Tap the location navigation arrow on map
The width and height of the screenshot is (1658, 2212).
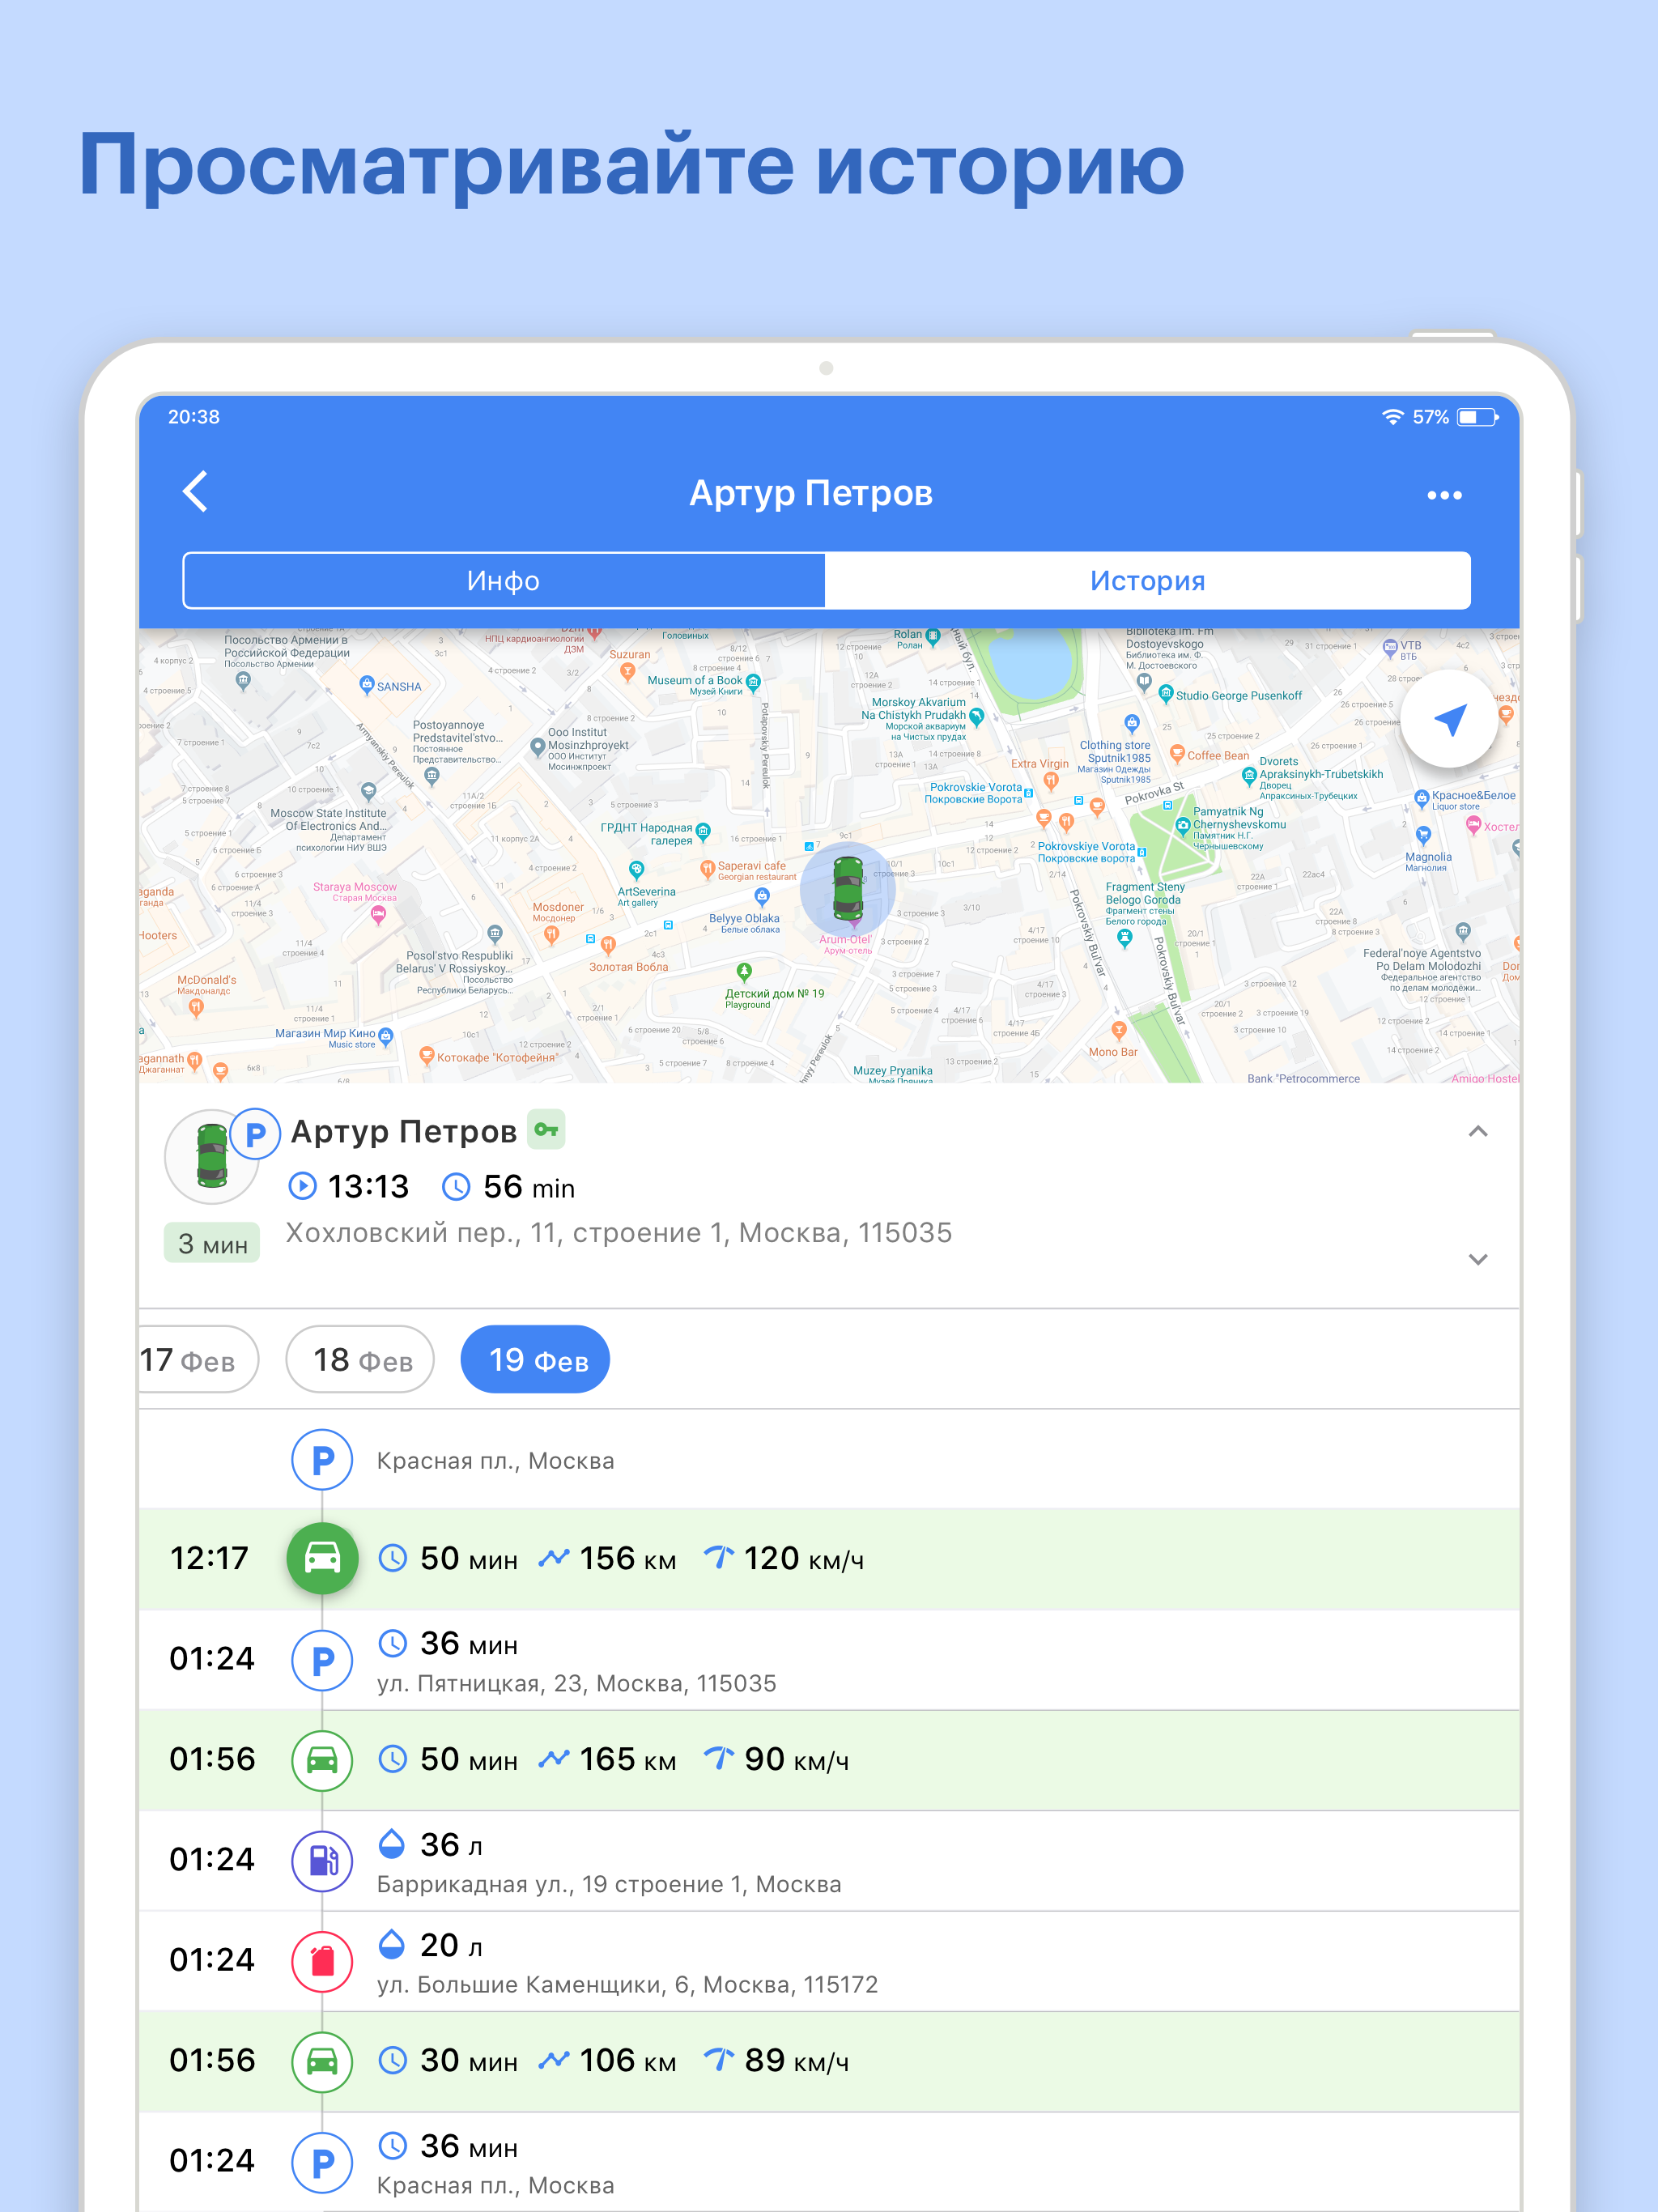(1448, 719)
